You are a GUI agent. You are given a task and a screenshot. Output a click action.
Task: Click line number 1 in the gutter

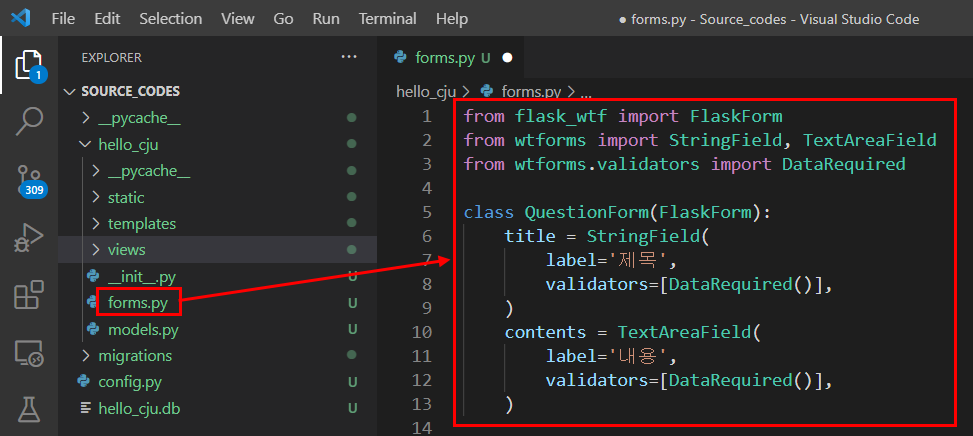pos(426,117)
